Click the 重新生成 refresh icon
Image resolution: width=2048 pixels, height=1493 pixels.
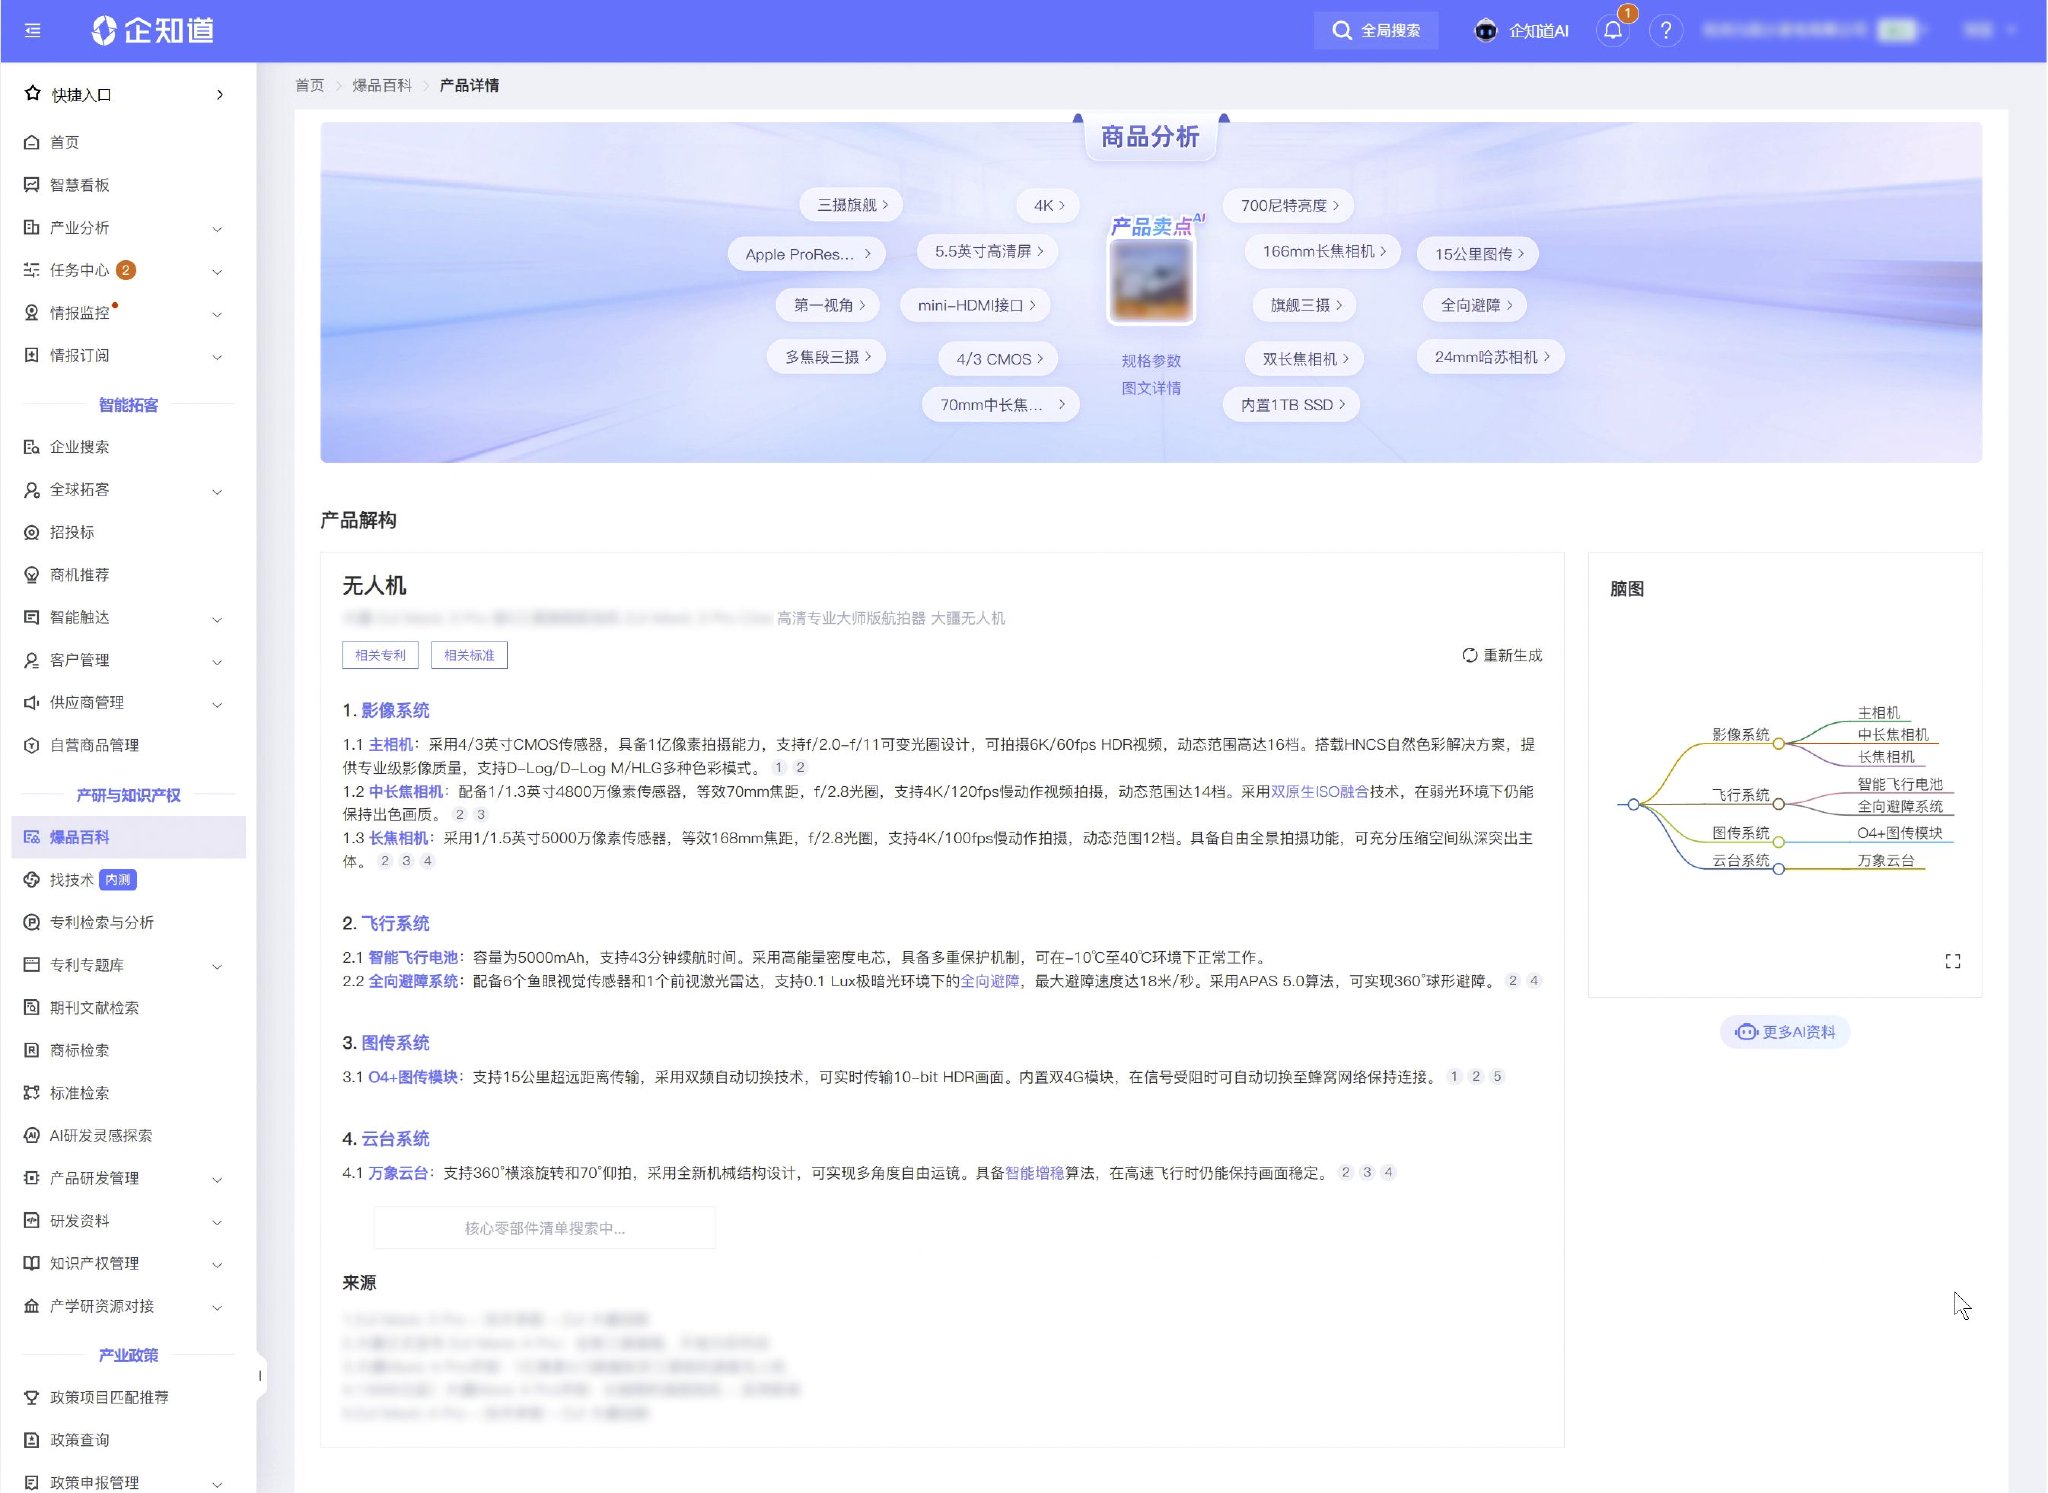point(1469,656)
